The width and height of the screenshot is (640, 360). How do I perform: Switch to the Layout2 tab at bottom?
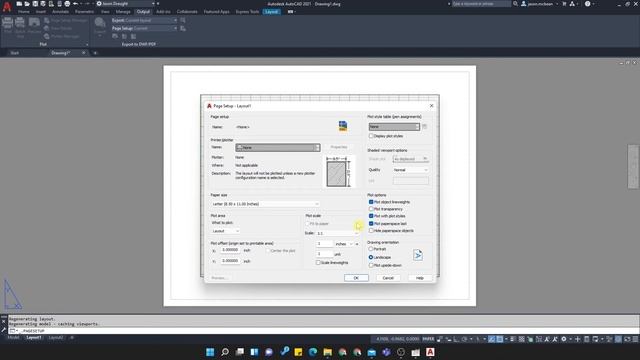56,338
